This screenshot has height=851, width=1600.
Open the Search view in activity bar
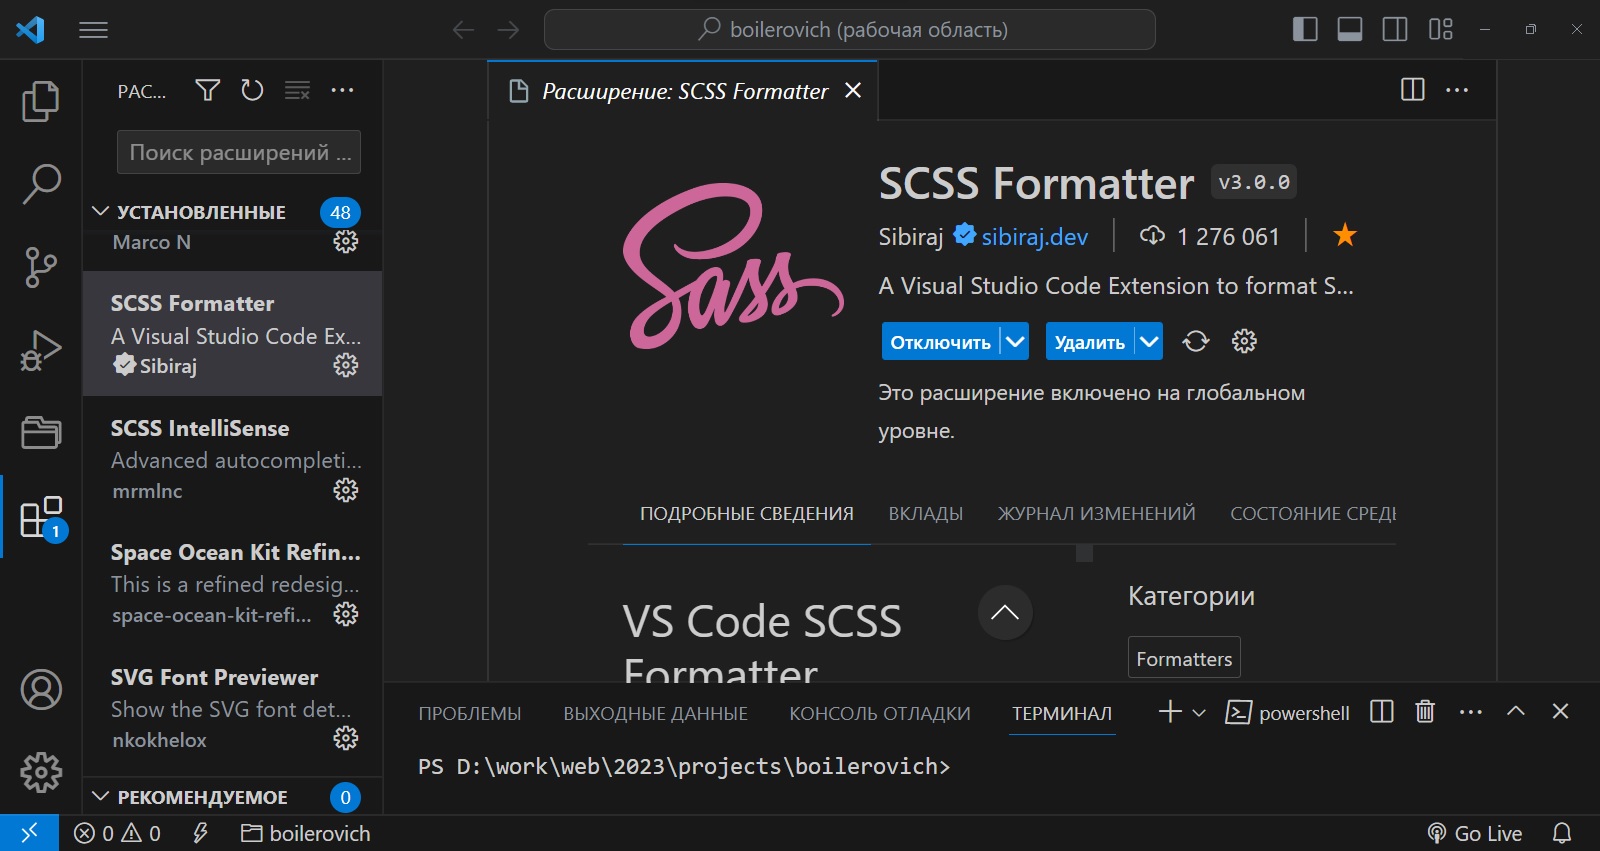41,184
